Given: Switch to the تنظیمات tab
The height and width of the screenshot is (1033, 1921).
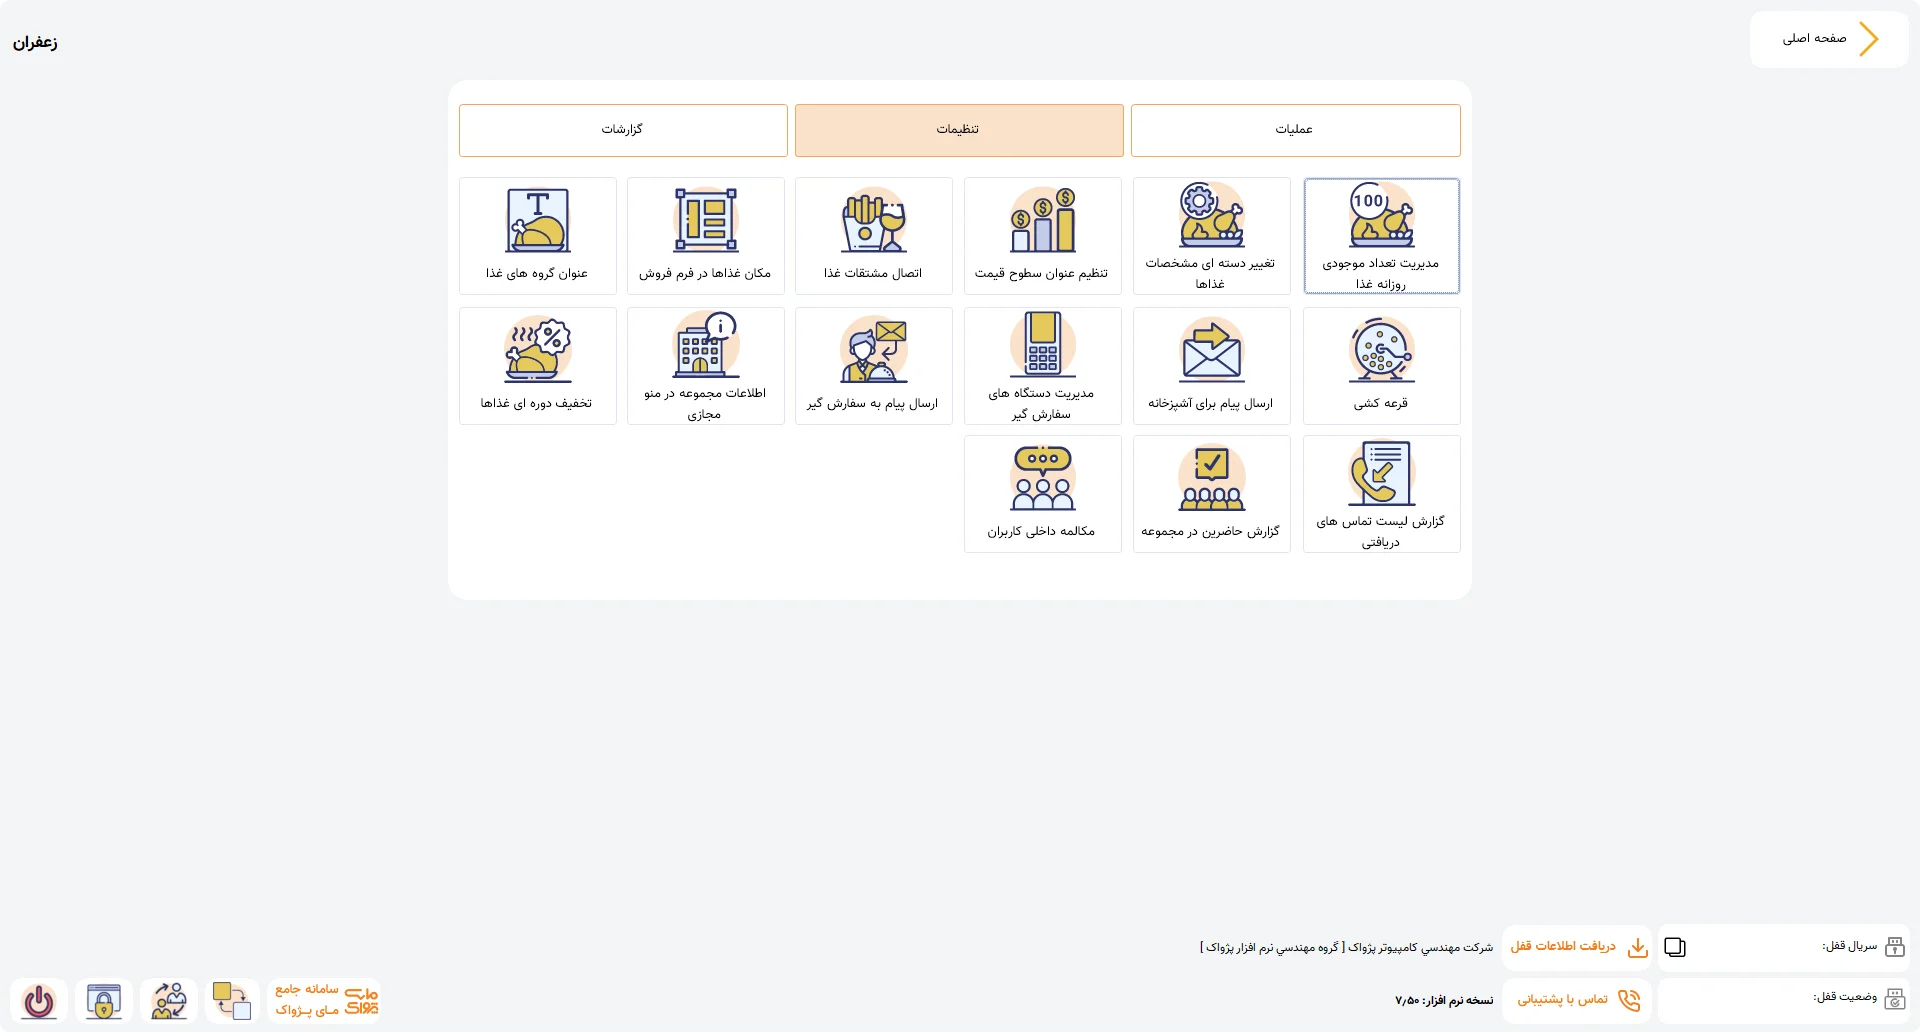Looking at the screenshot, I should 959,130.
